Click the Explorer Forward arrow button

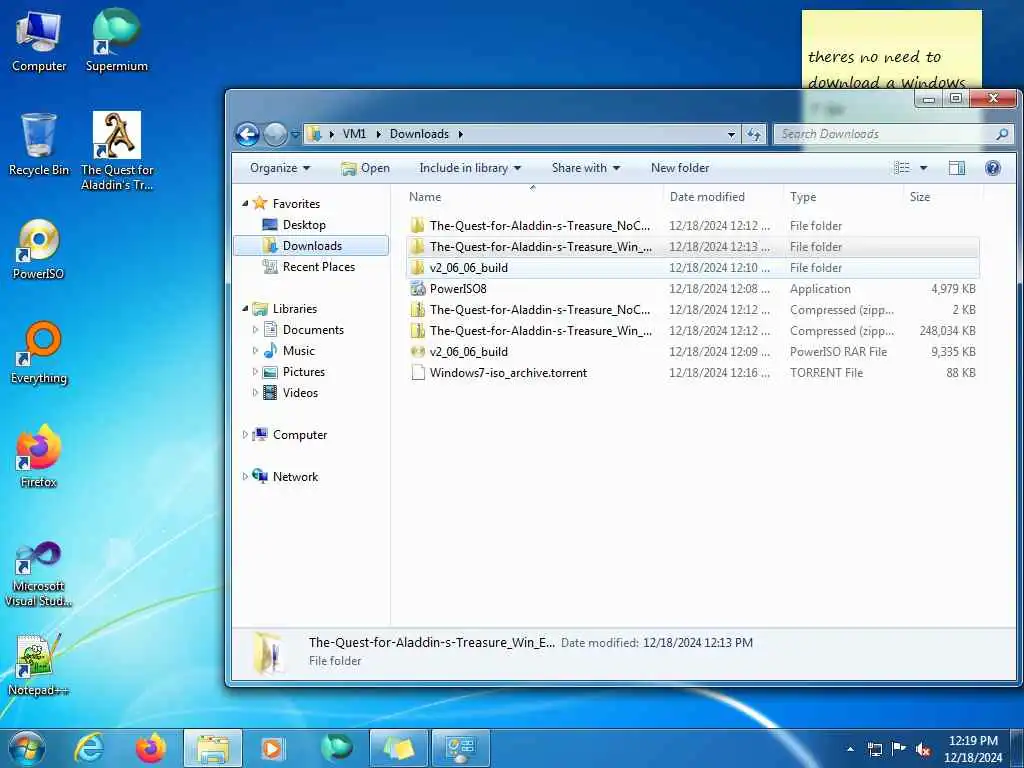(x=275, y=135)
